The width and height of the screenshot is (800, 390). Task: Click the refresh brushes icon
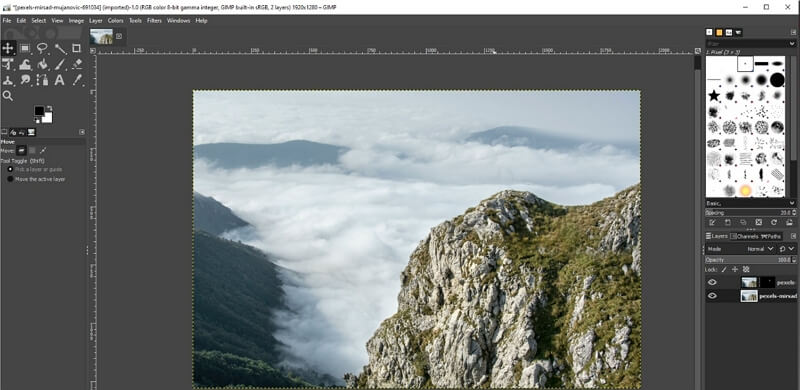[x=774, y=223]
